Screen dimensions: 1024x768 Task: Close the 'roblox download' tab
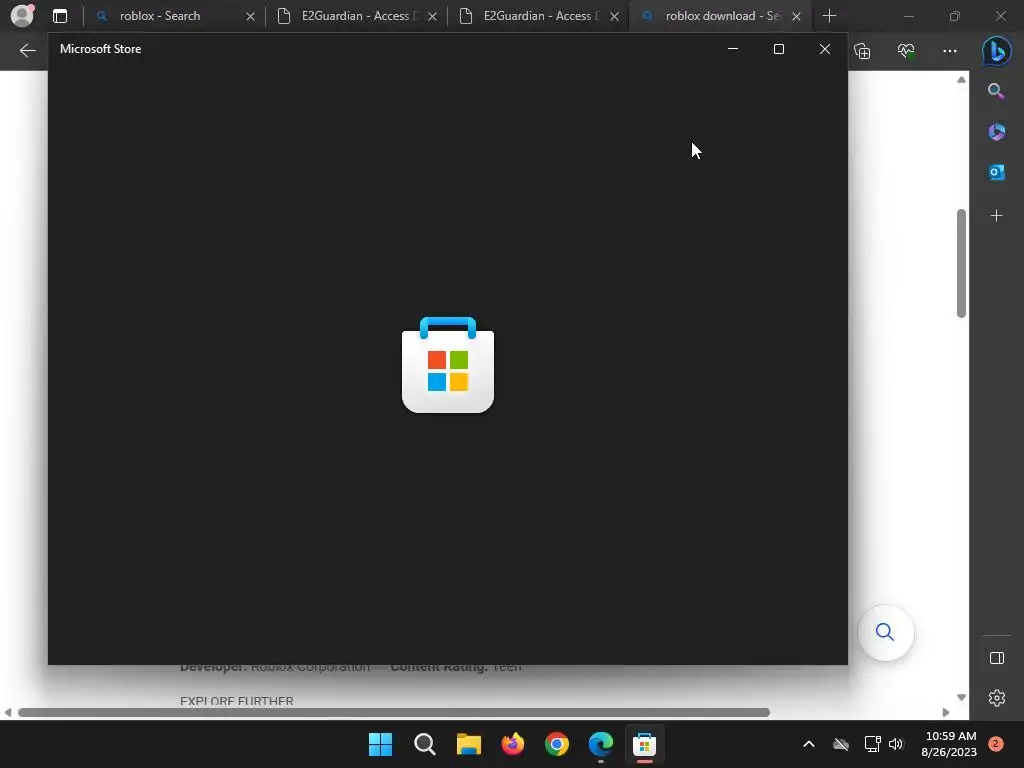coord(796,16)
